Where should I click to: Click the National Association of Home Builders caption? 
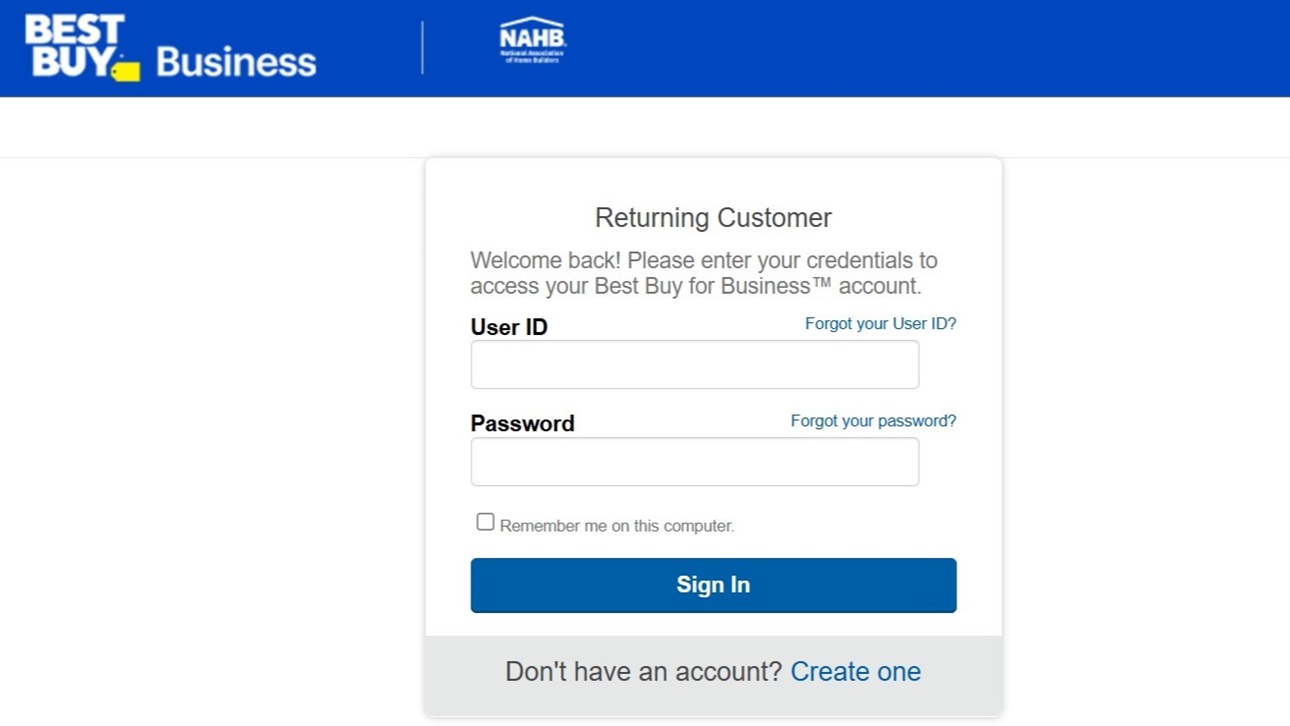point(533,58)
